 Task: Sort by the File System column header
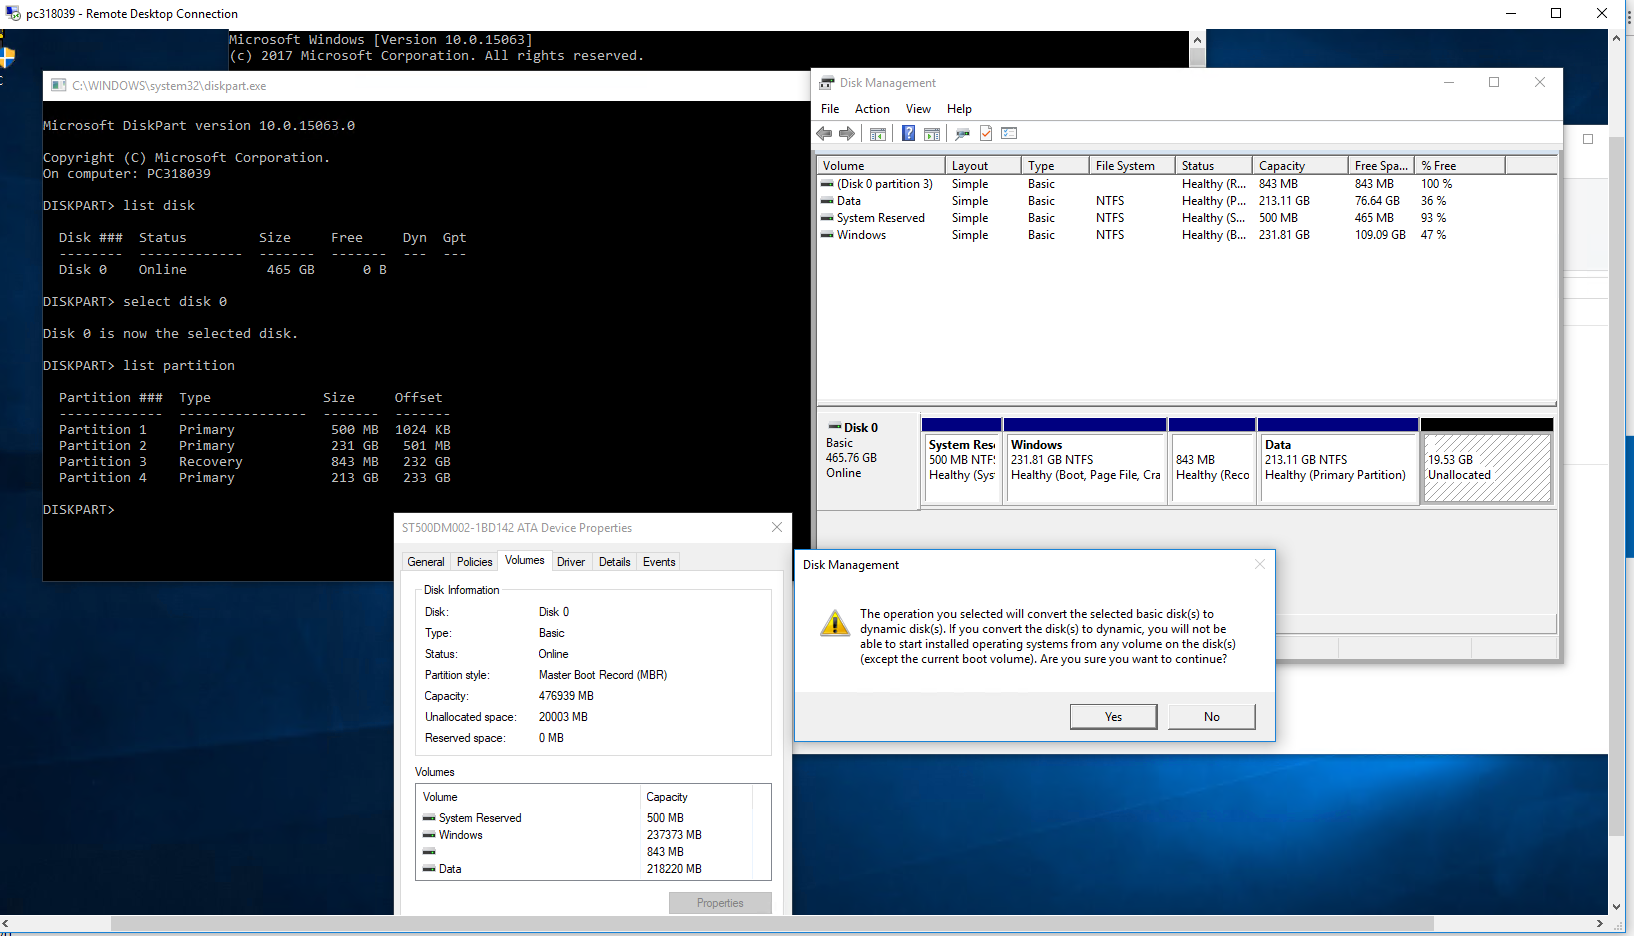[1132, 166]
